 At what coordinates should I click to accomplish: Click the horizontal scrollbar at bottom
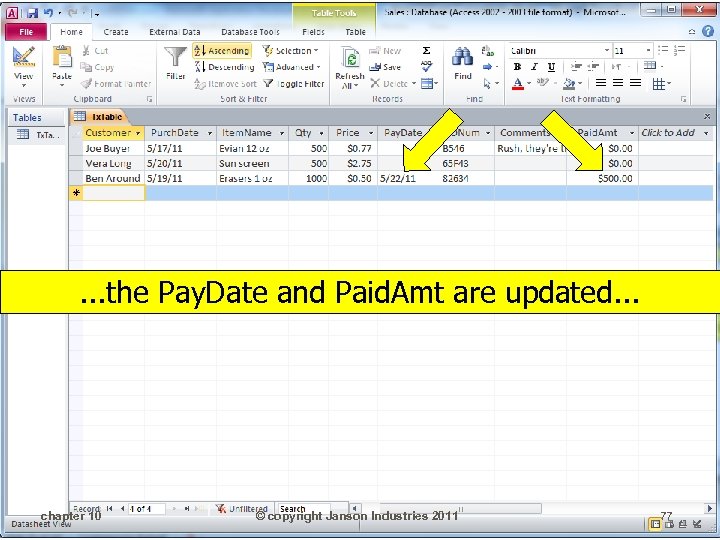pos(460,509)
